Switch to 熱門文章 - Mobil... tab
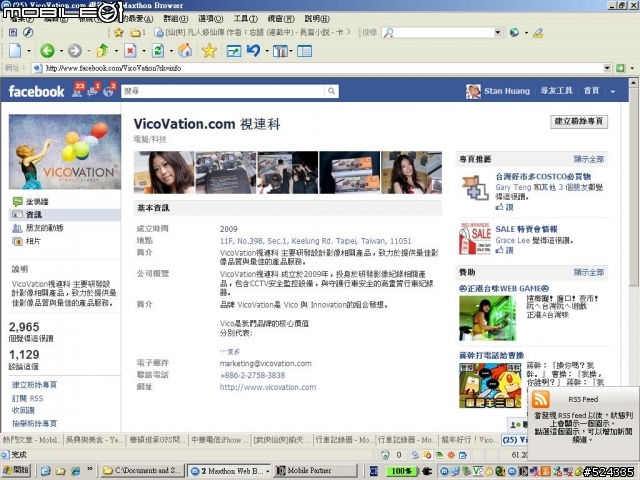 32,440
